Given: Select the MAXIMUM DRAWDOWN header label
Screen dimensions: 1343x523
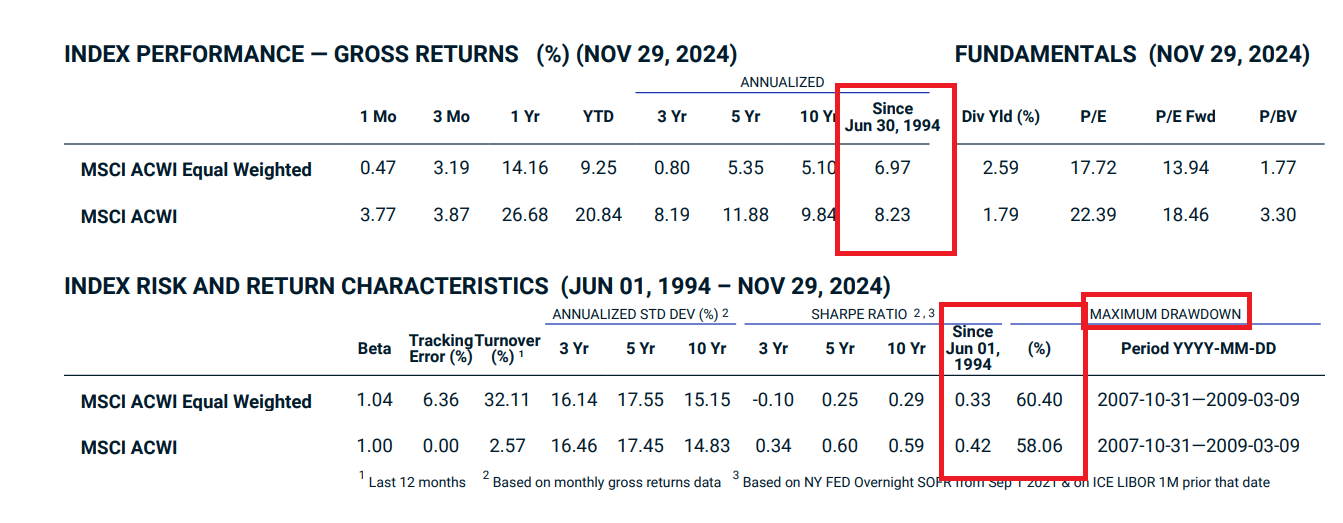Looking at the screenshot, I should pyautogui.click(x=1166, y=314).
